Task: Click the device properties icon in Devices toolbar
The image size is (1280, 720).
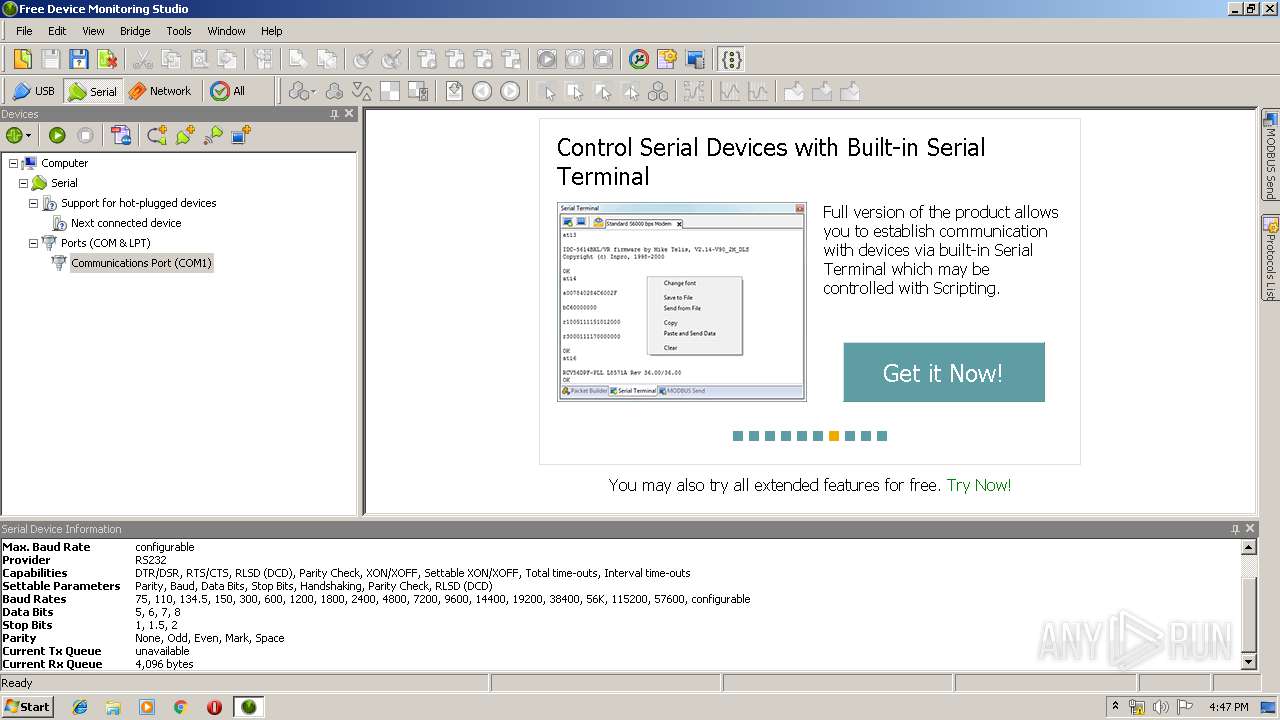Action: tap(121, 135)
